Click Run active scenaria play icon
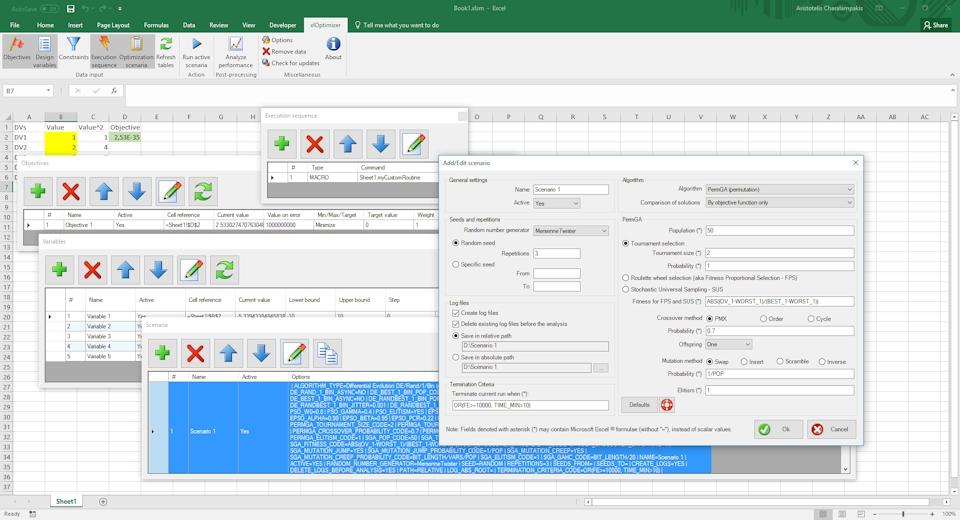960x520 pixels. click(197, 50)
